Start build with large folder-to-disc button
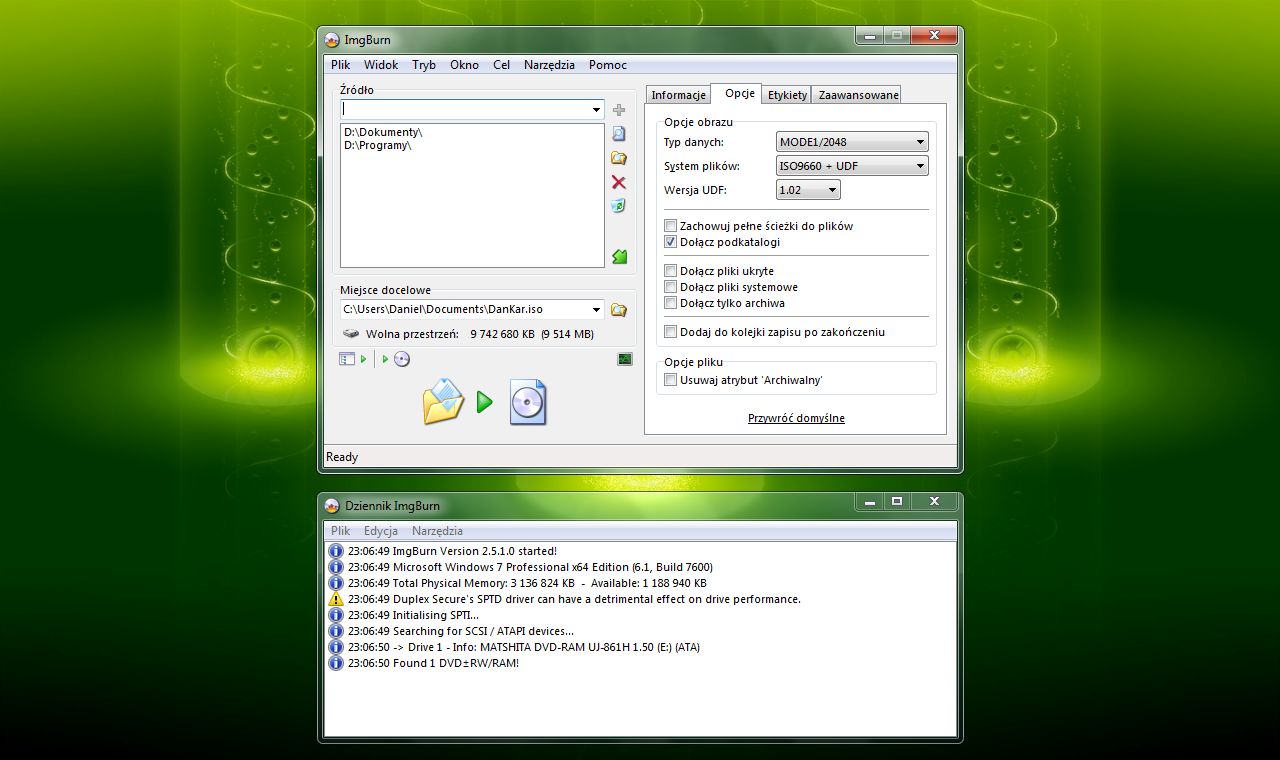Screen dimensions: 1280x760 (485, 402)
